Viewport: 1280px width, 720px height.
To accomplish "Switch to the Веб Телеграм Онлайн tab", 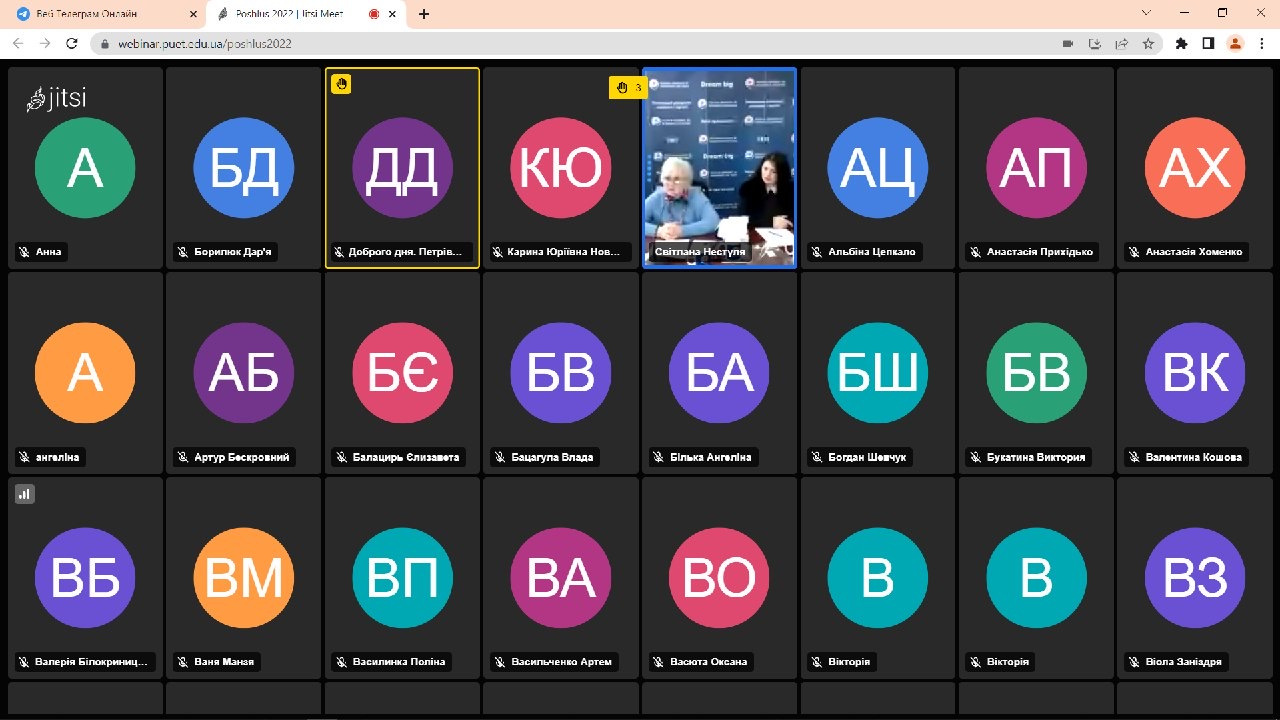I will 100,14.
